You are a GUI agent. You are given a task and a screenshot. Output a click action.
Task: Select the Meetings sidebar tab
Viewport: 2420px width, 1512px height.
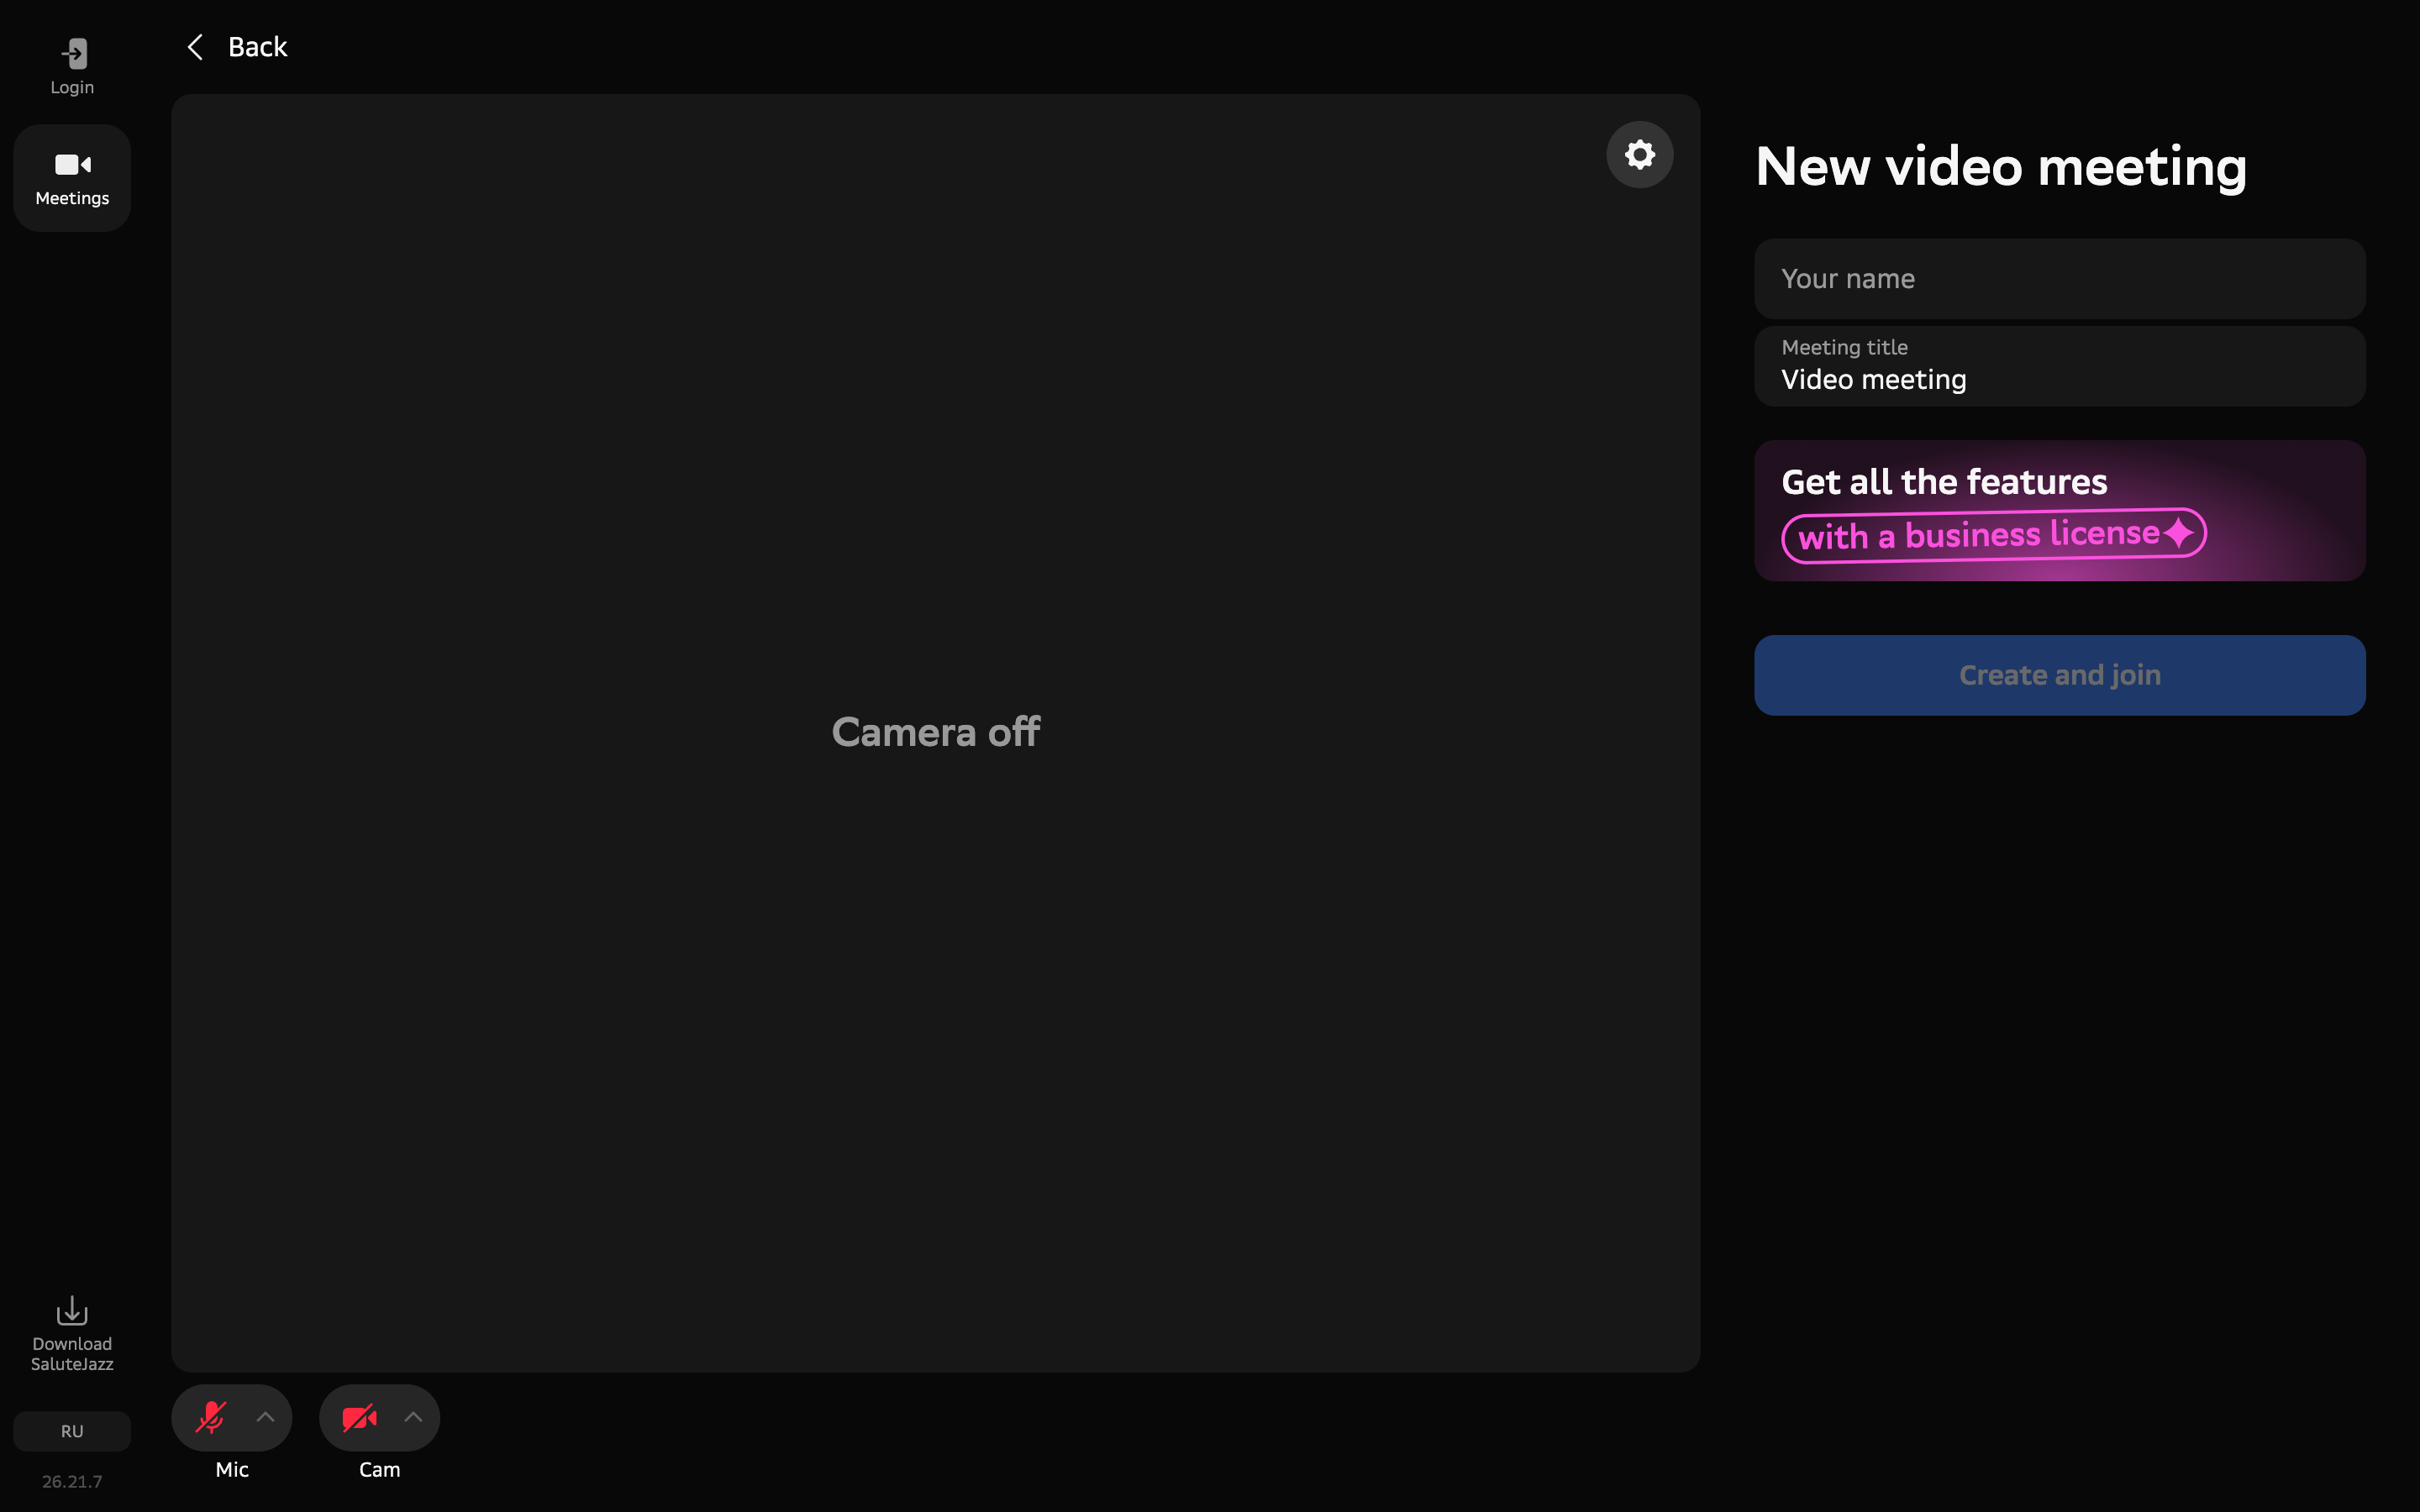click(72, 178)
